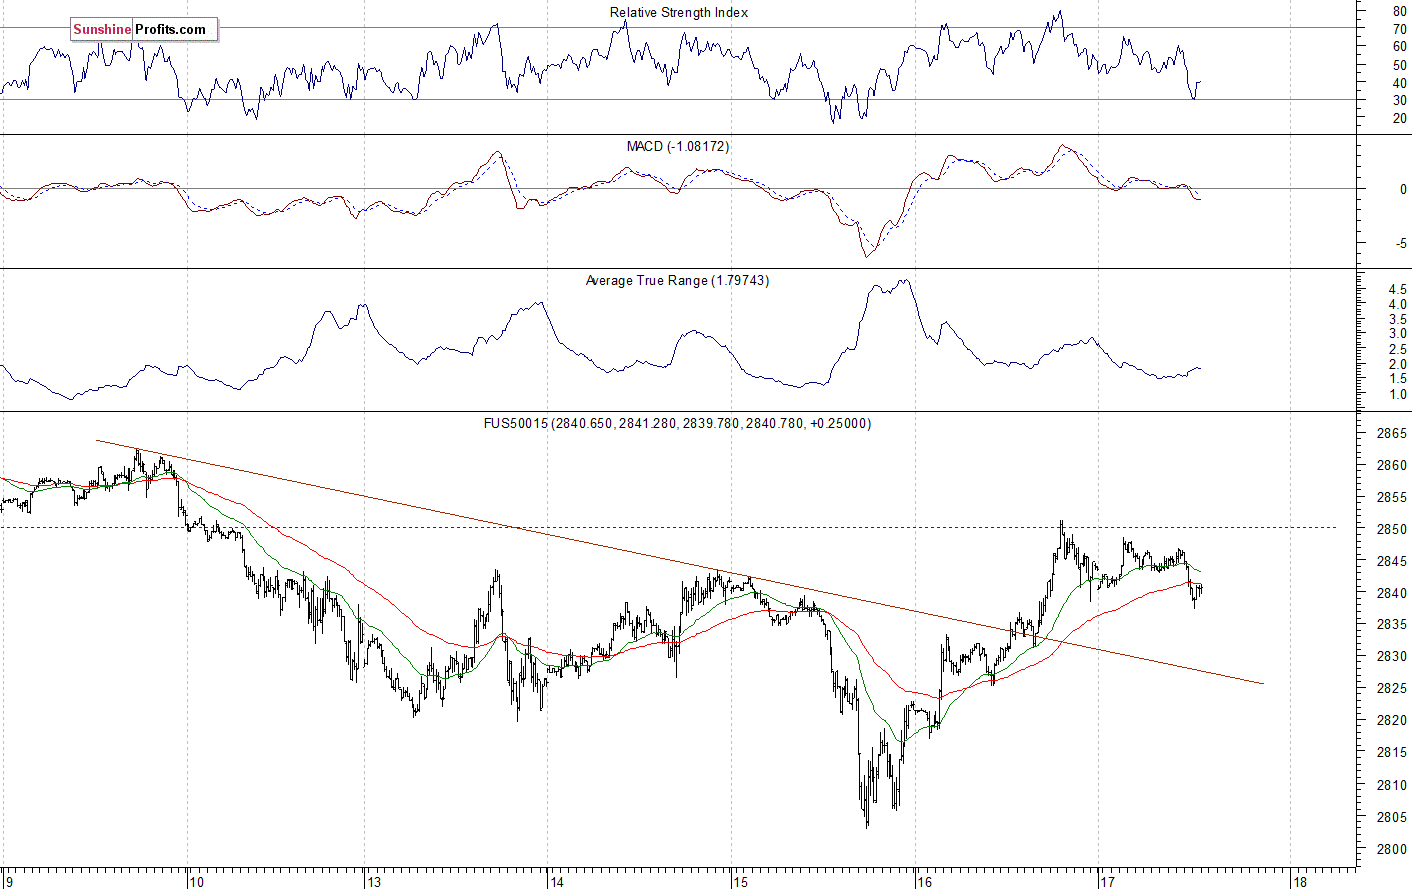
Task: Click the Relative Strength Index title
Action: click(679, 13)
